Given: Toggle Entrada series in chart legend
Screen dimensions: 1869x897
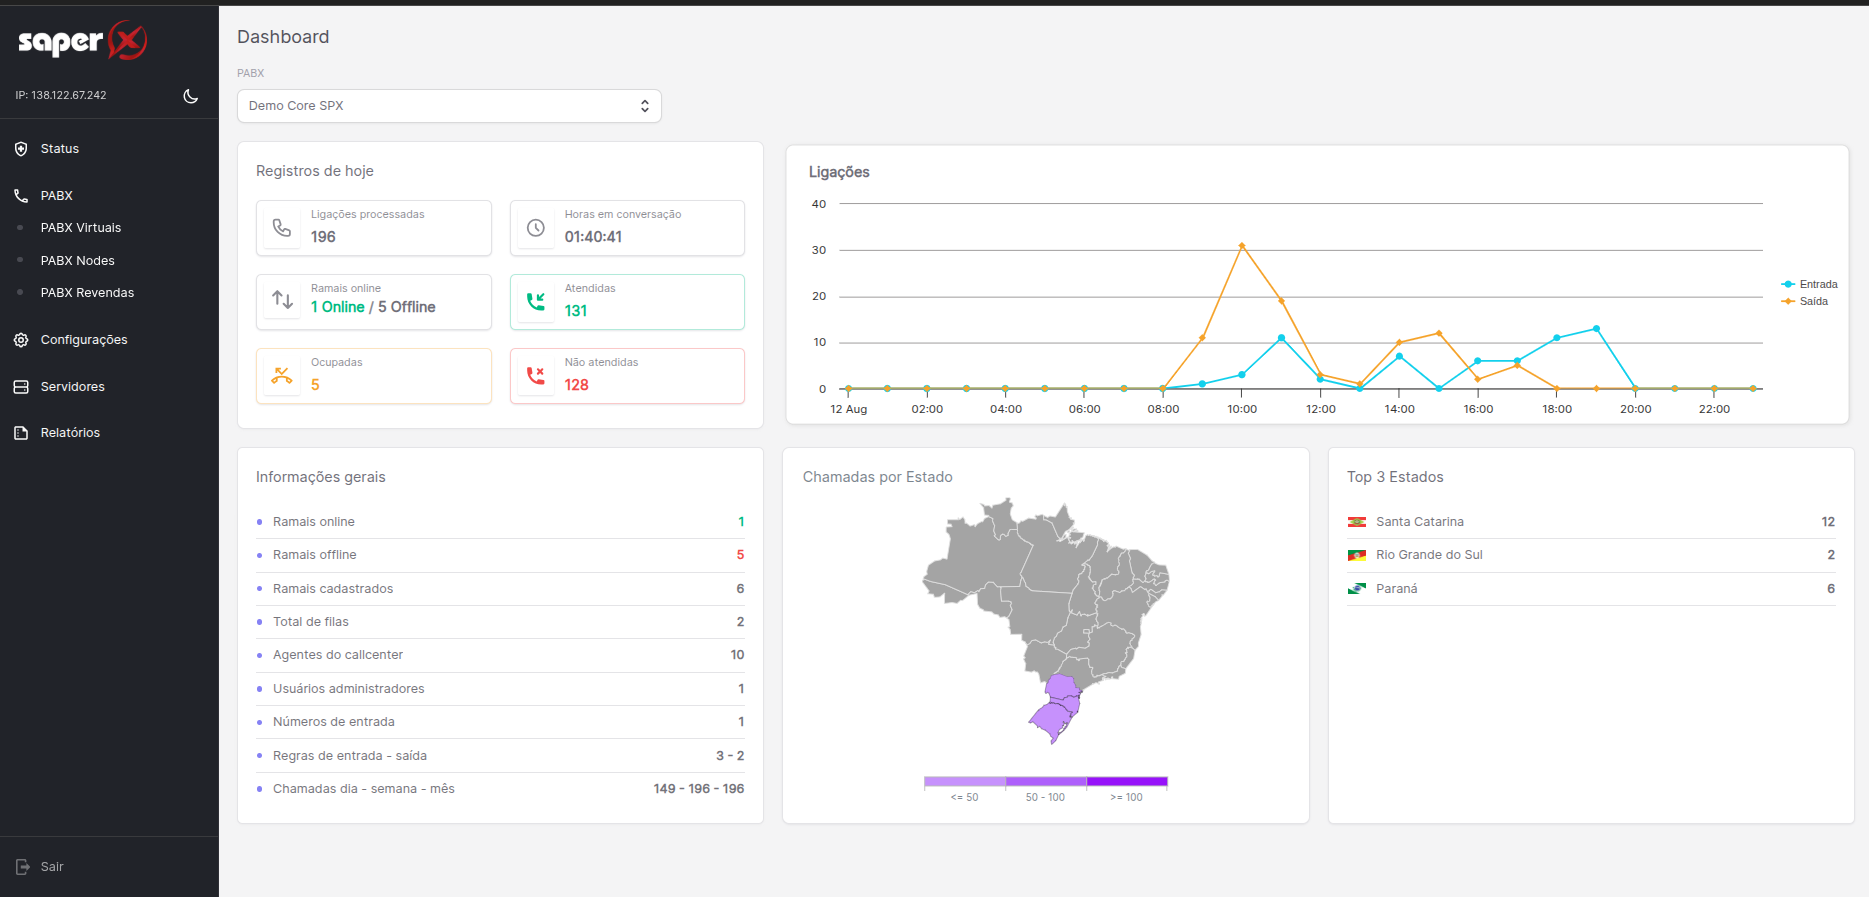Looking at the screenshot, I should [x=1810, y=285].
